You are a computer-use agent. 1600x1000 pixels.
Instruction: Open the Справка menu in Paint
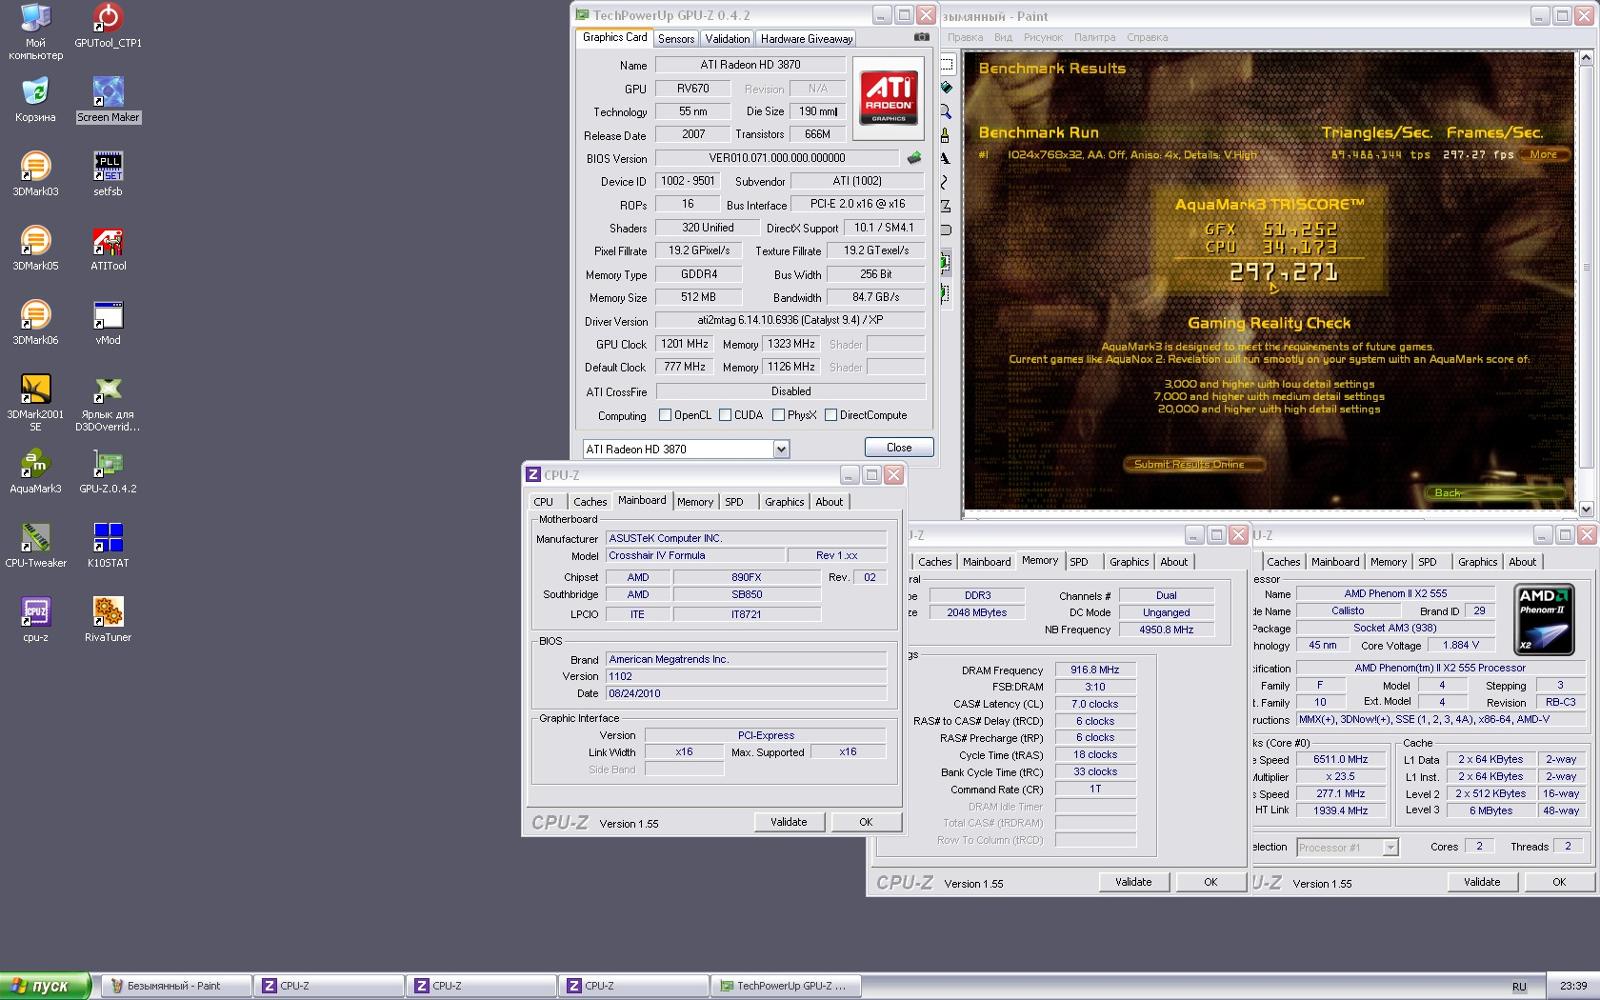pos(1147,37)
